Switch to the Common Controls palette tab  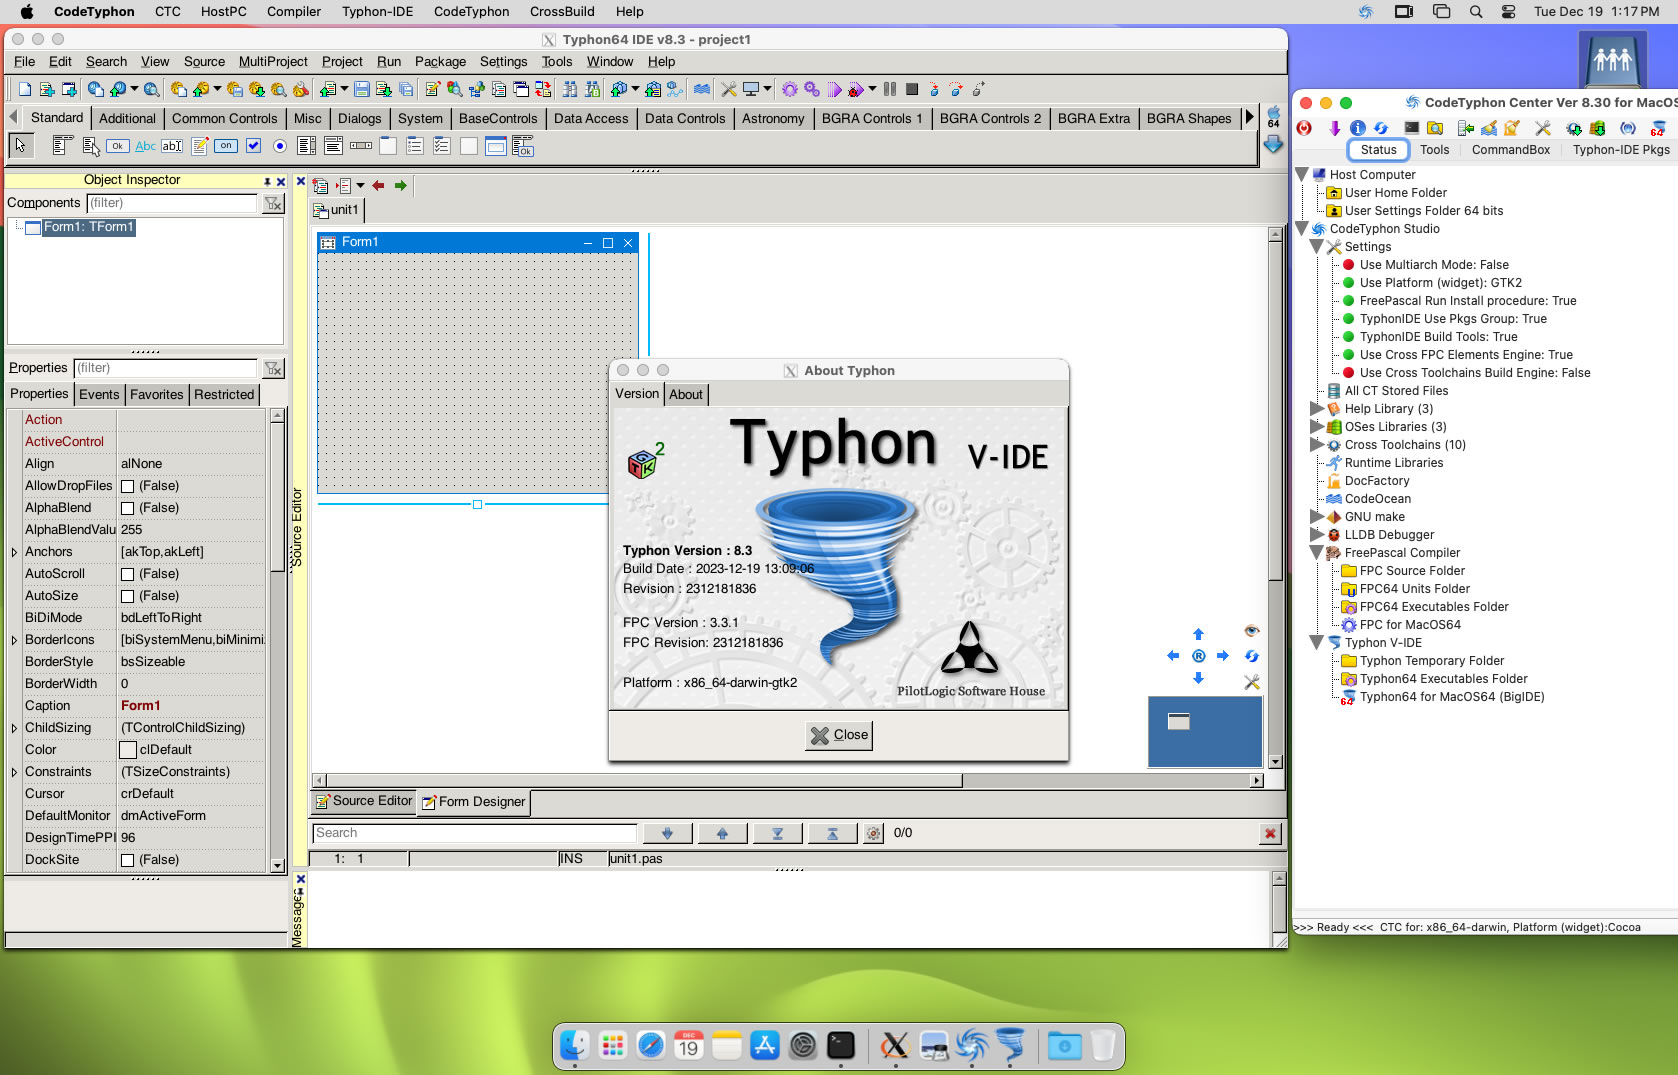[224, 118]
